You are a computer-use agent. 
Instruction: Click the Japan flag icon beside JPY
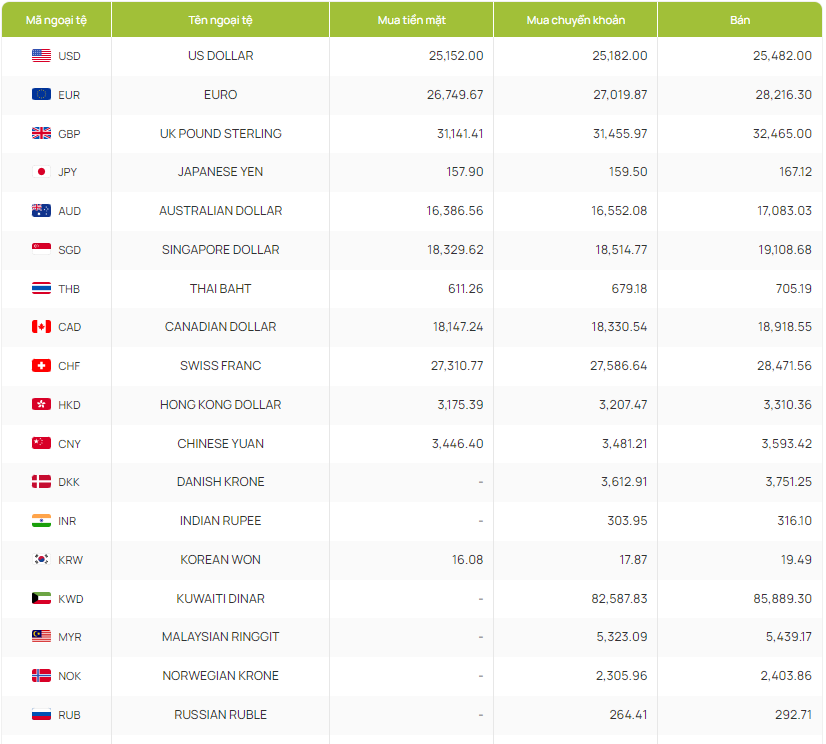(x=41, y=172)
